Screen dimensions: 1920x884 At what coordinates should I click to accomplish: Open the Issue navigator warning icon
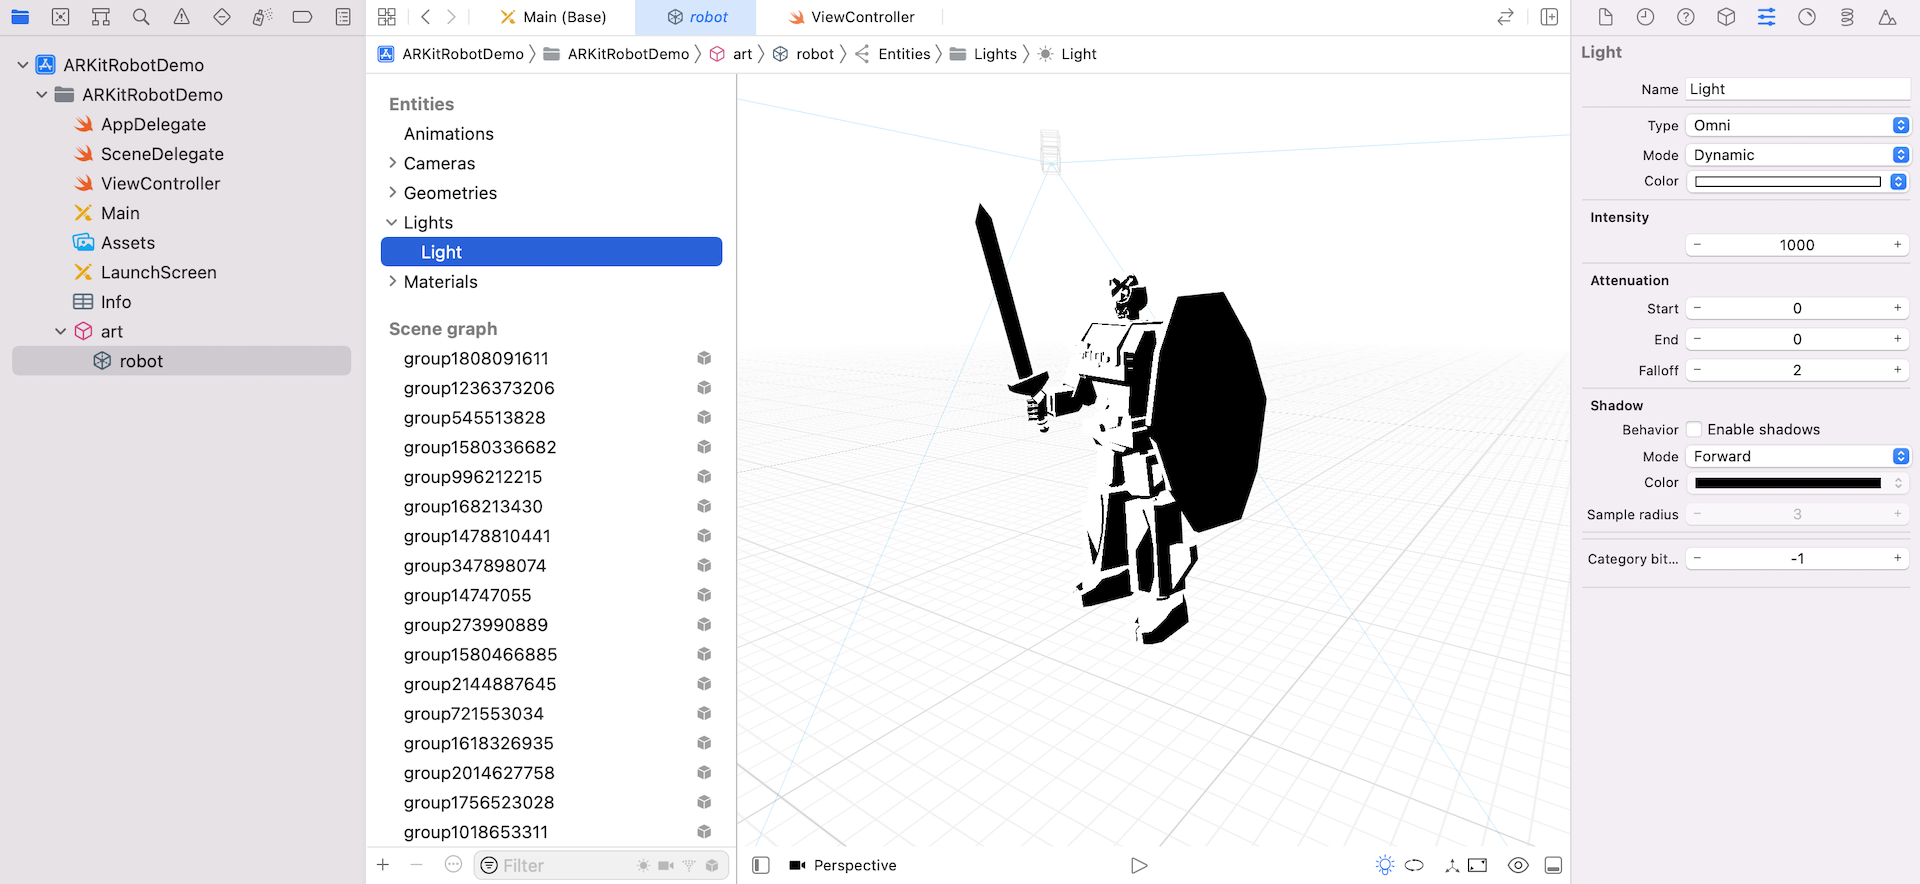[181, 17]
